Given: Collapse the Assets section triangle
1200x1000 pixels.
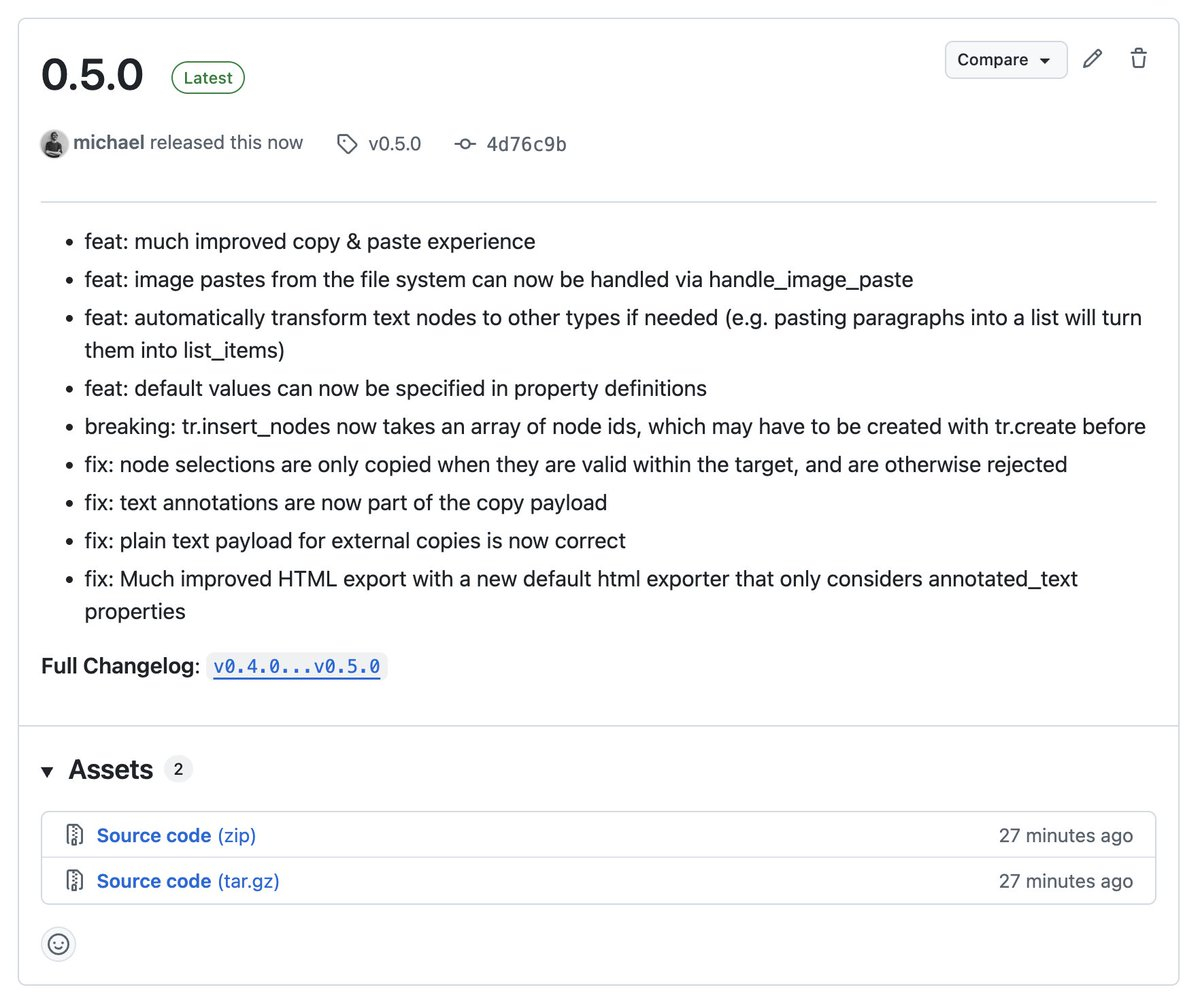Looking at the screenshot, I should pos(47,771).
